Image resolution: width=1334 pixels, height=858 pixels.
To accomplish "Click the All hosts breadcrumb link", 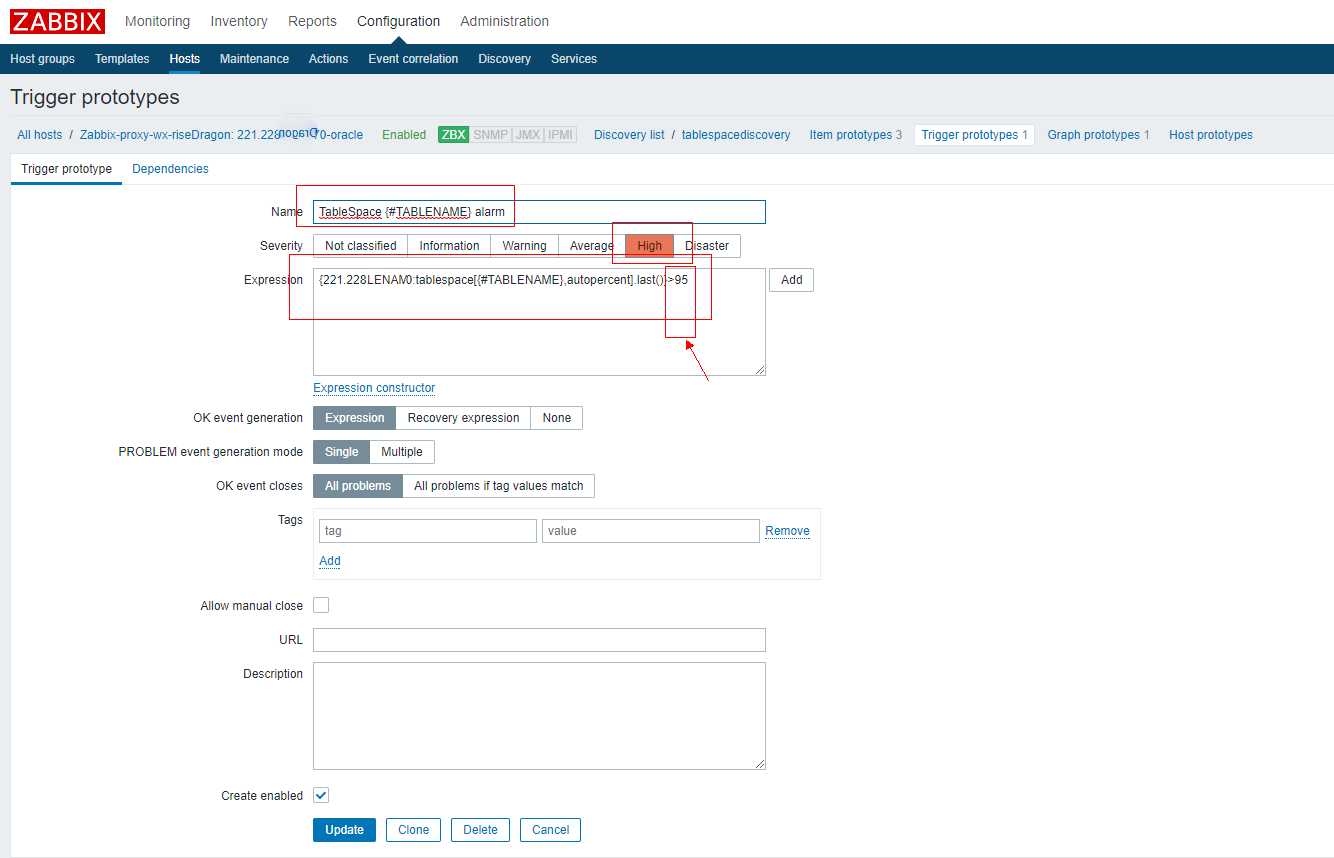I will (x=39, y=135).
